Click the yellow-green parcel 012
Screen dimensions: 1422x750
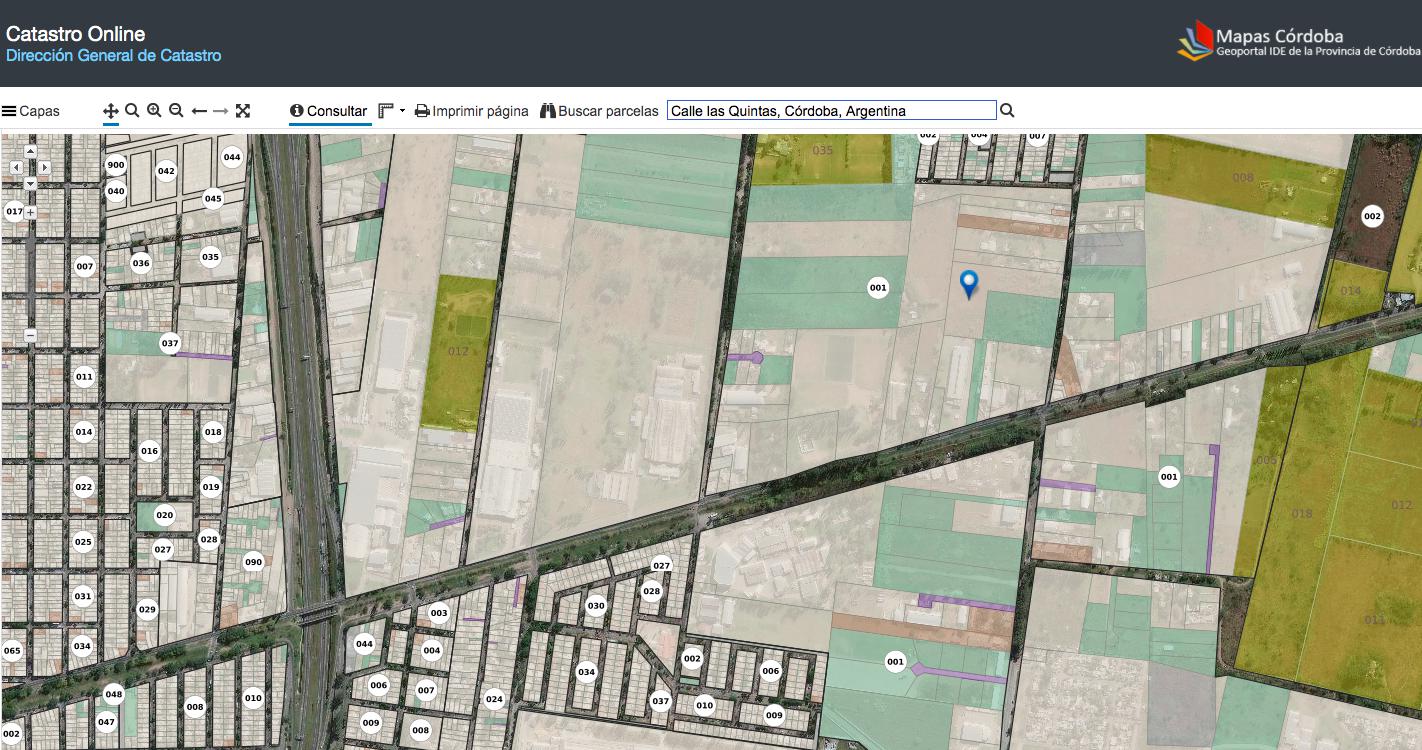458,351
